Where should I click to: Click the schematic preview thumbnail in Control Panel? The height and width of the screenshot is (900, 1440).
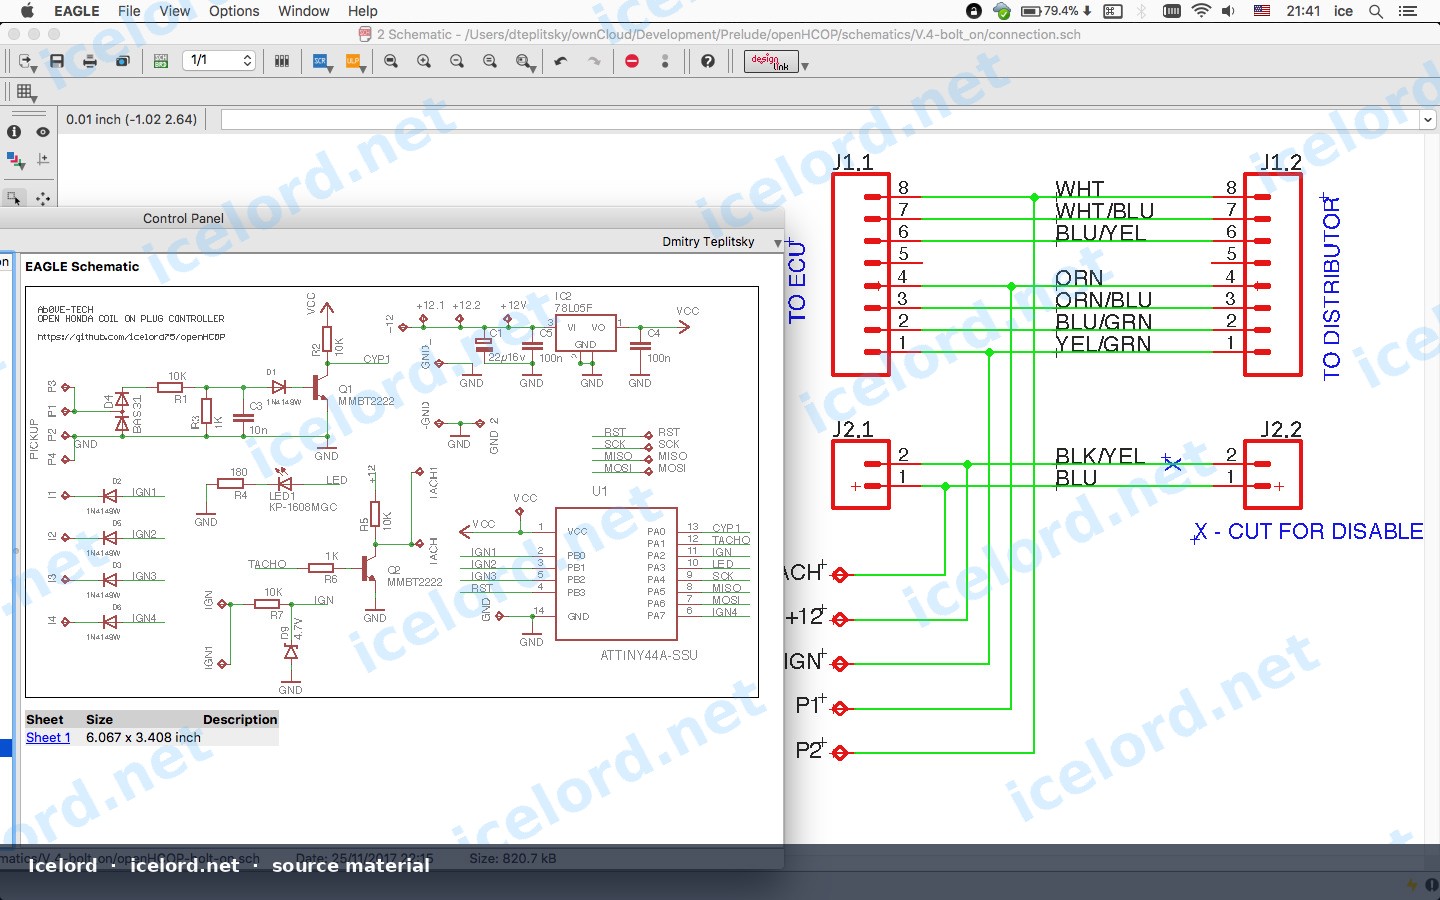tap(392, 492)
